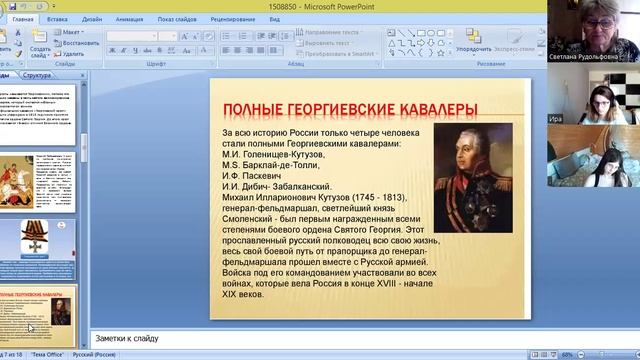
Task: Select the text box shape in gallery
Action: [391, 33]
